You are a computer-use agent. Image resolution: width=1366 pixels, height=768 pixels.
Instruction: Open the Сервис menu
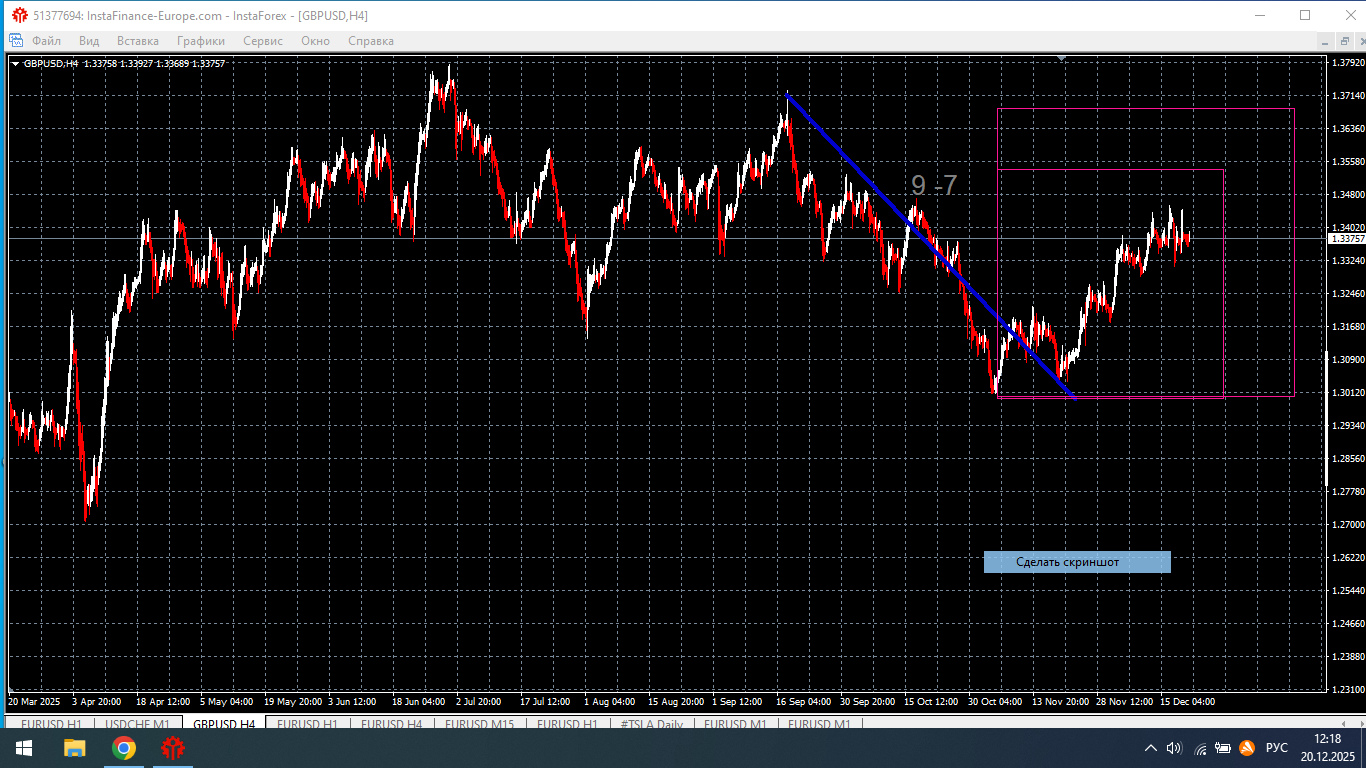(263, 41)
